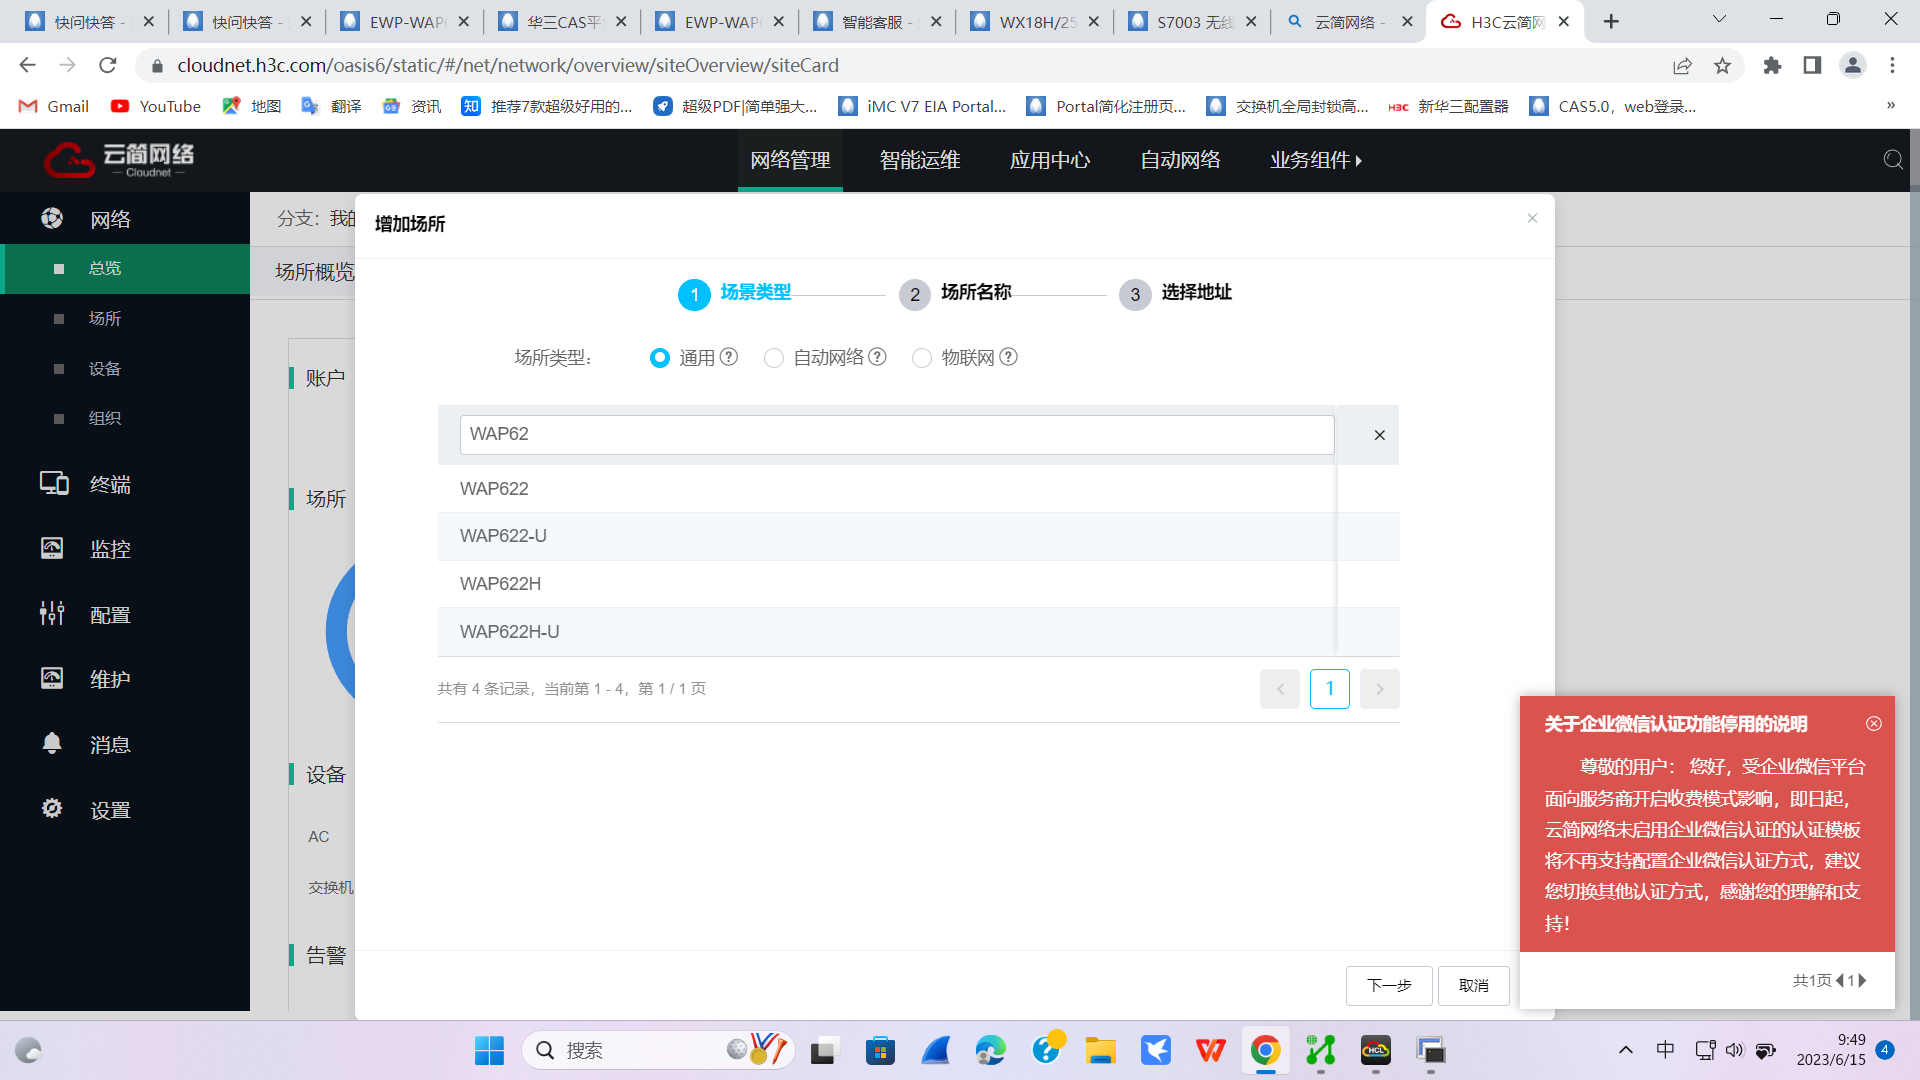Image resolution: width=1920 pixels, height=1080 pixels.
Task: Open the 设置 gear settings section
Action: click(110, 810)
